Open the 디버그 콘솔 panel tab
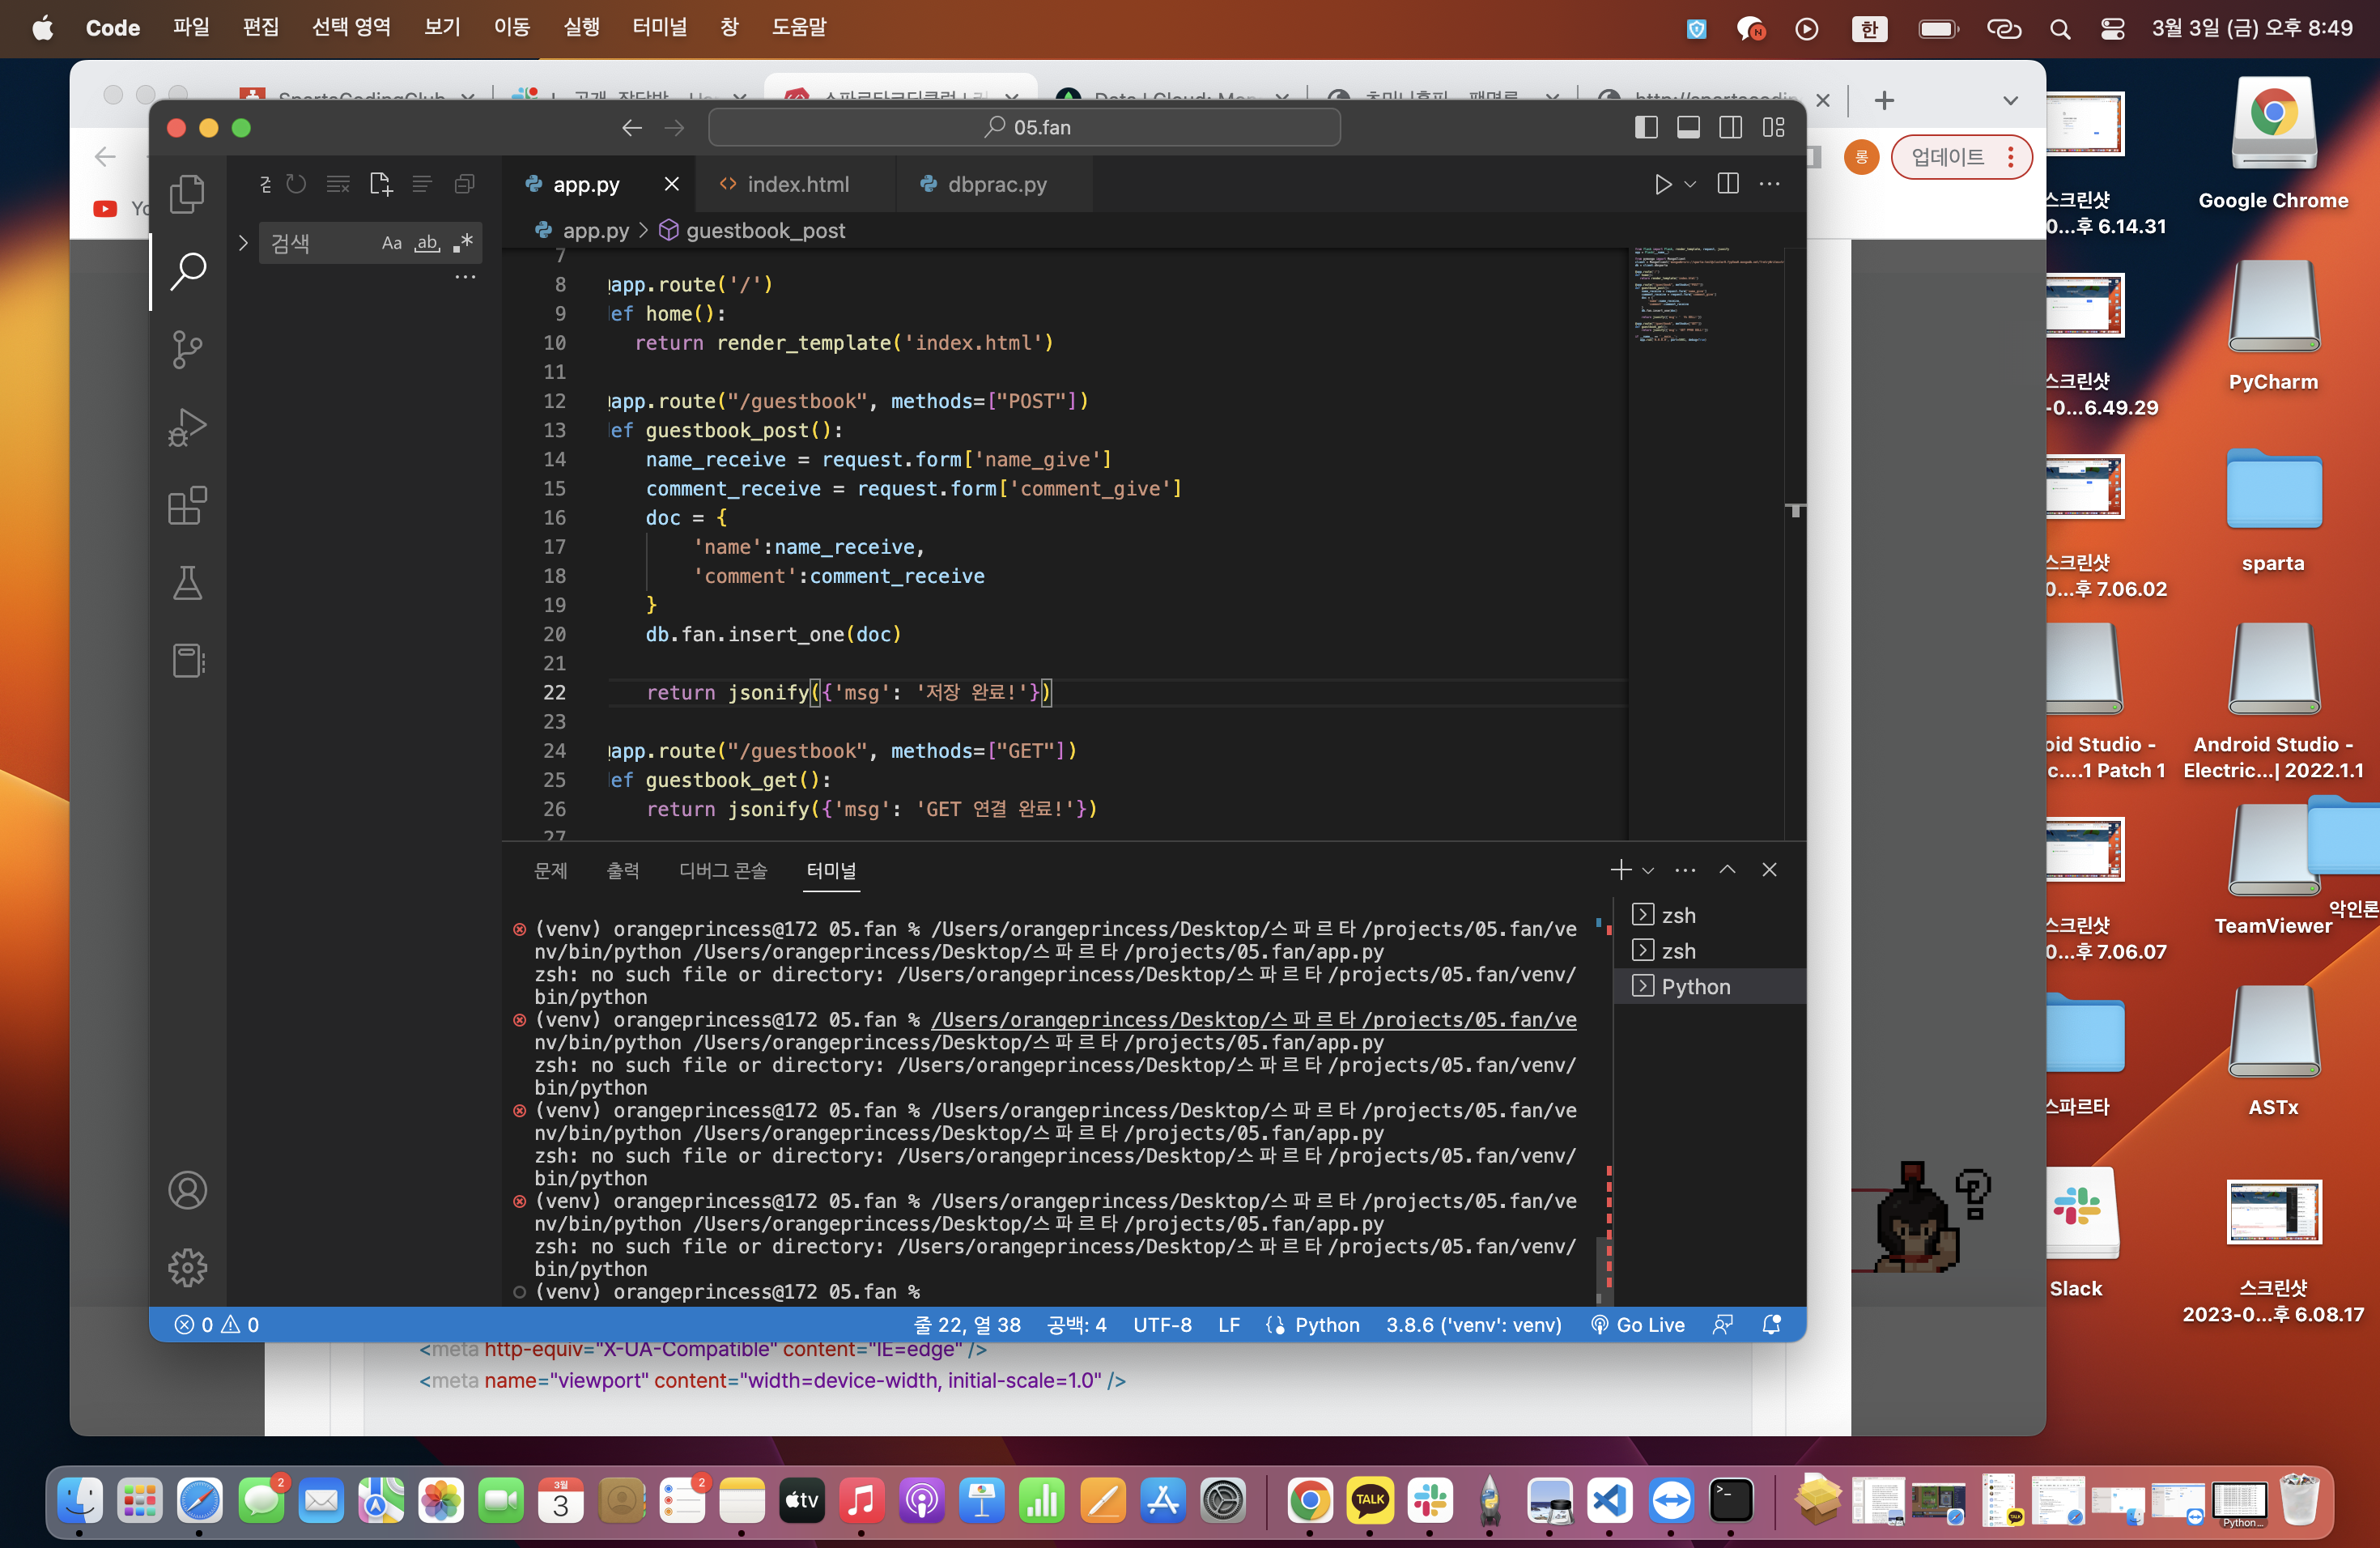 click(723, 870)
